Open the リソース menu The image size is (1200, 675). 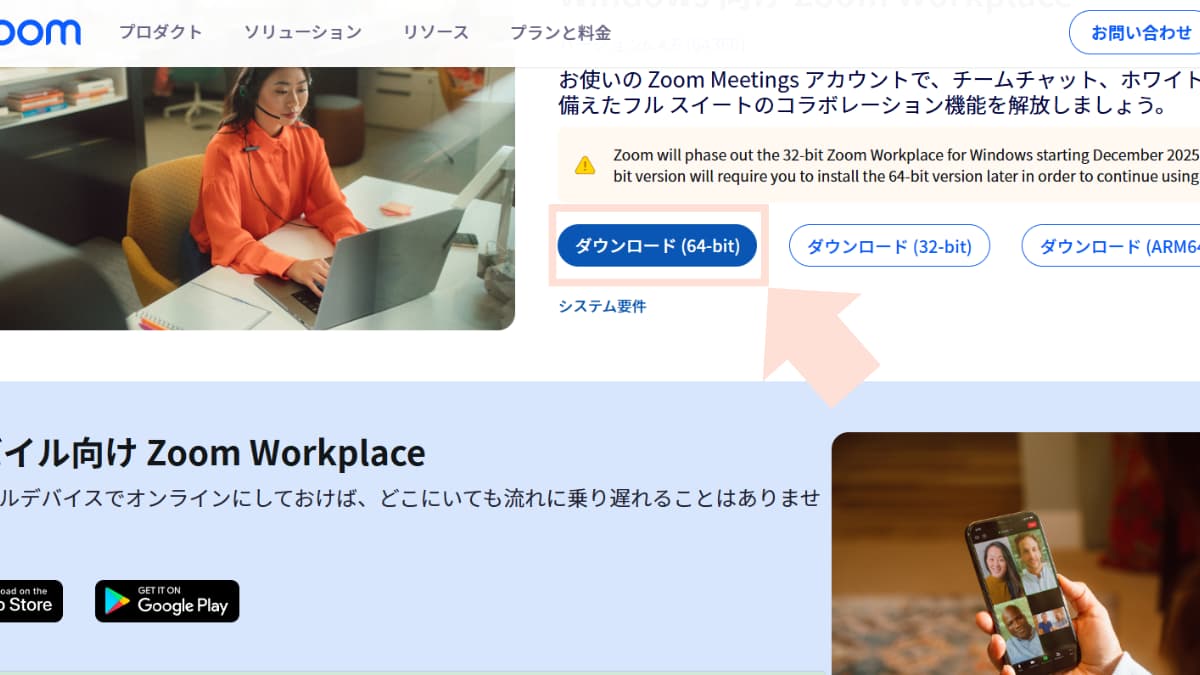pyautogui.click(x=436, y=33)
